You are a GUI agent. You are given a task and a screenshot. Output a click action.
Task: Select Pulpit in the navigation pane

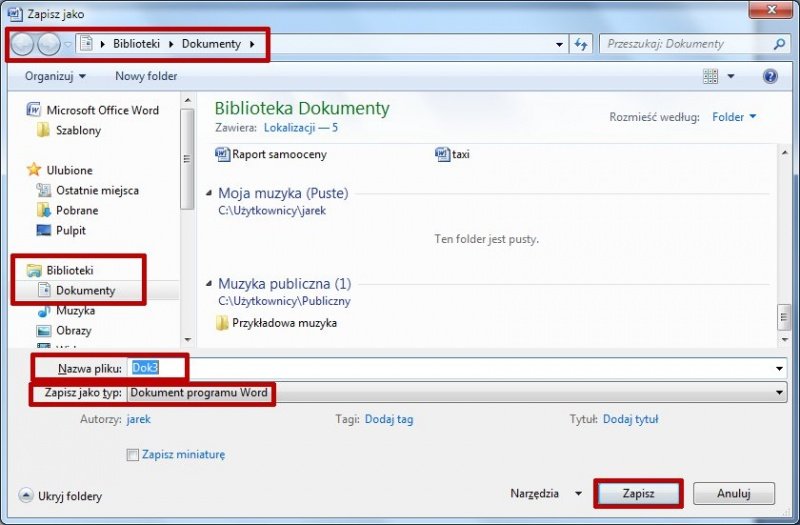pyautogui.click(x=71, y=230)
